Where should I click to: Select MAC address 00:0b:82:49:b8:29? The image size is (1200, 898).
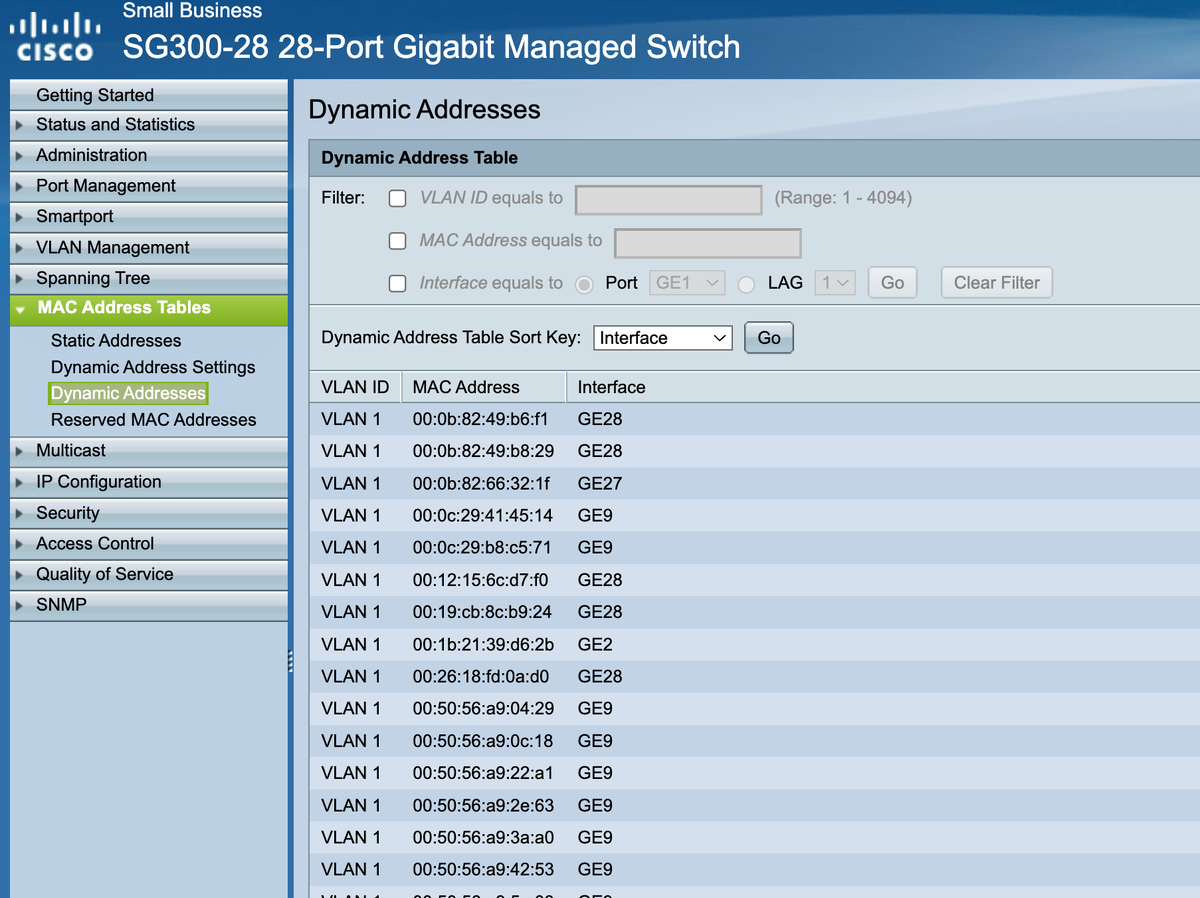click(x=483, y=451)
